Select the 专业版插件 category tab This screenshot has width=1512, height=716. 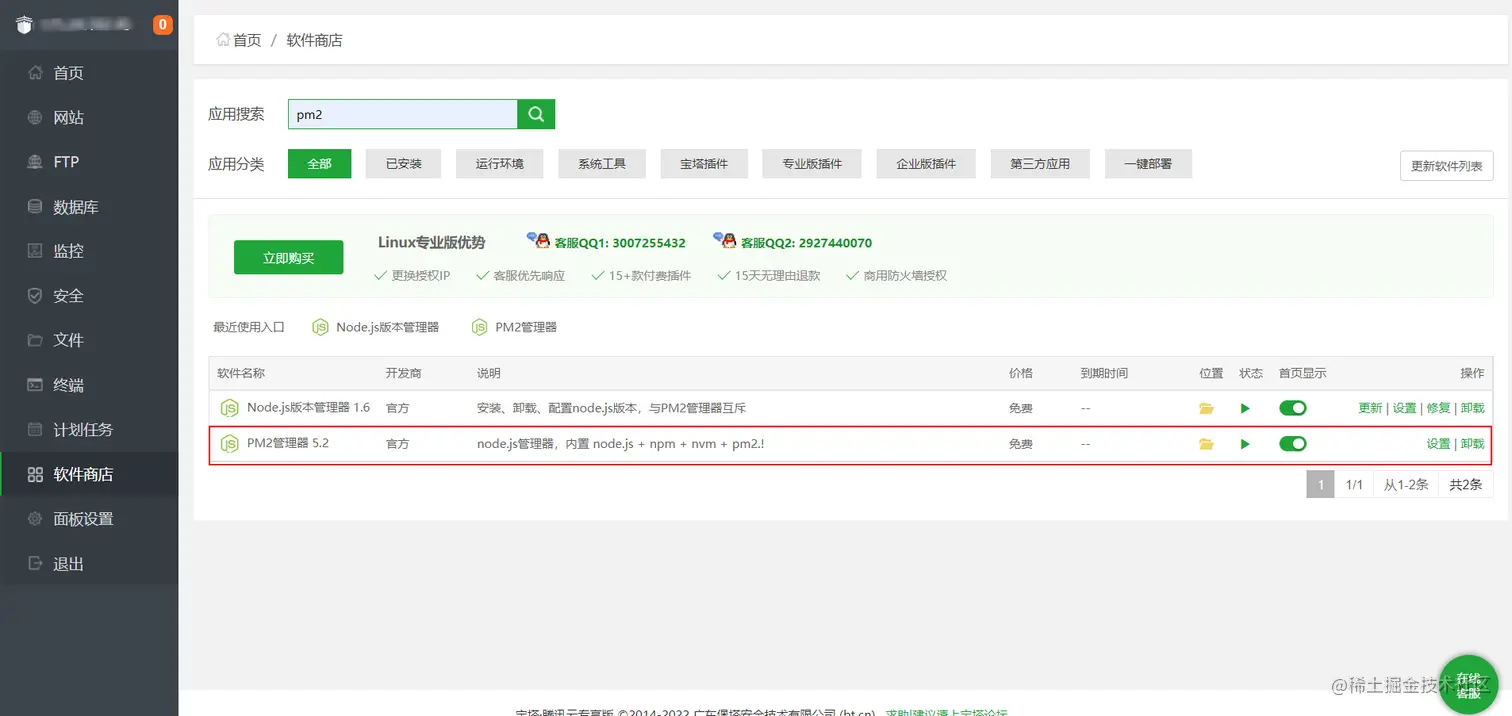pyautogui.click(x=812, y=164)
